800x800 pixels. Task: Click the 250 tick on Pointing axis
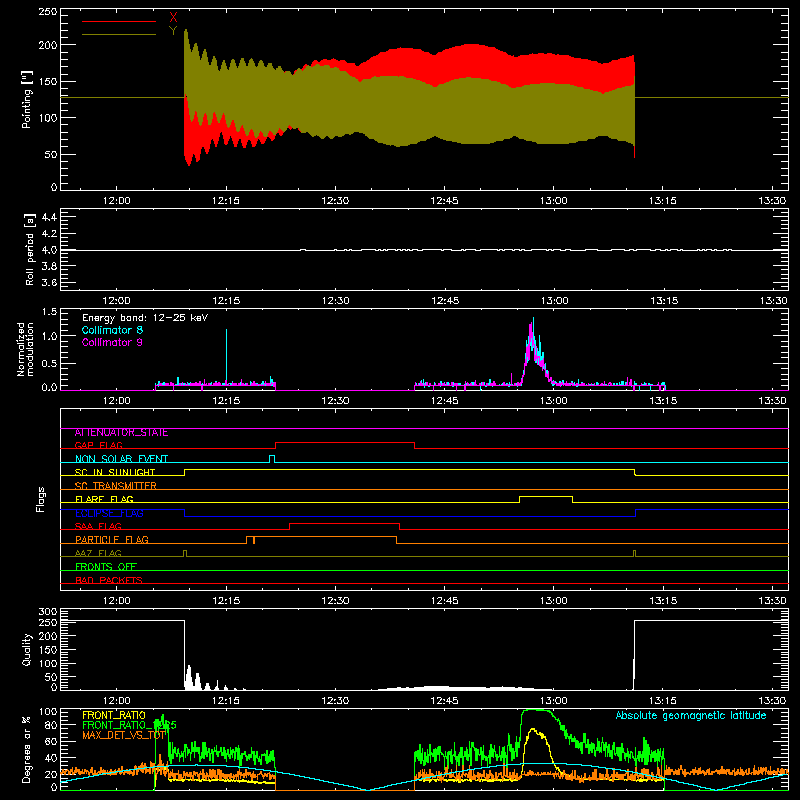pos(47,11)
